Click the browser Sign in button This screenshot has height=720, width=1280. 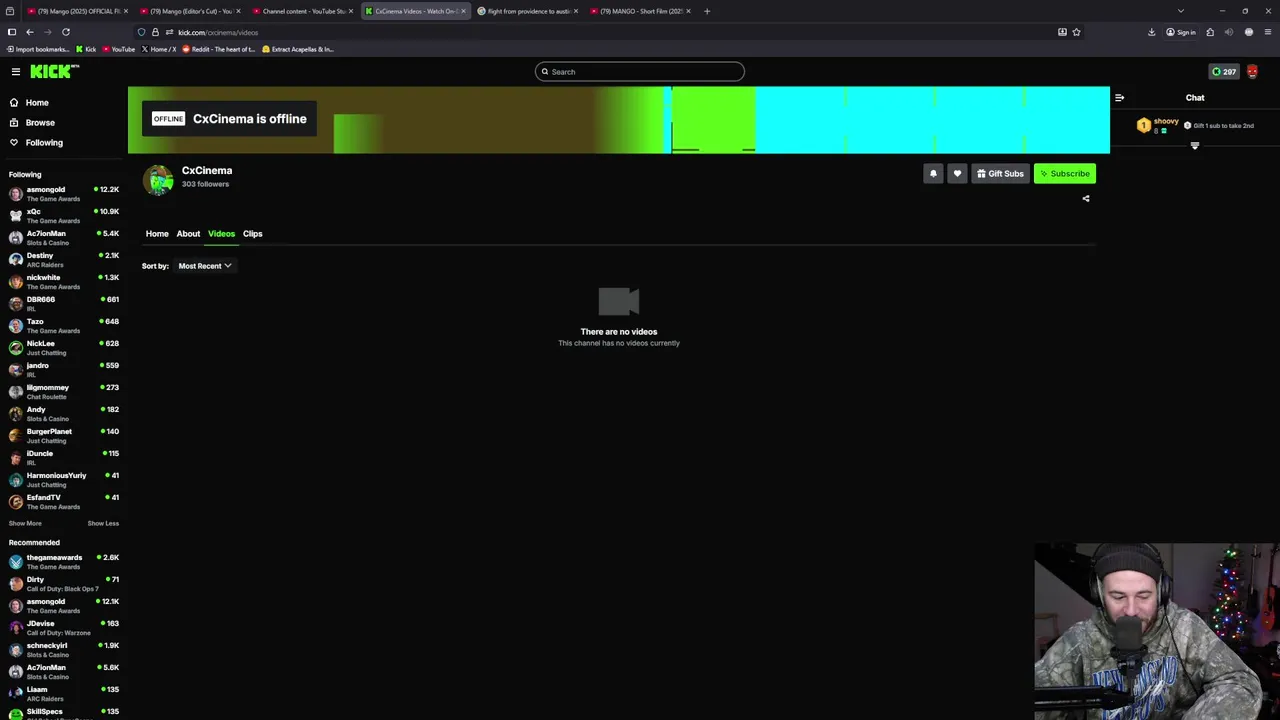(x=1181, y=32)
